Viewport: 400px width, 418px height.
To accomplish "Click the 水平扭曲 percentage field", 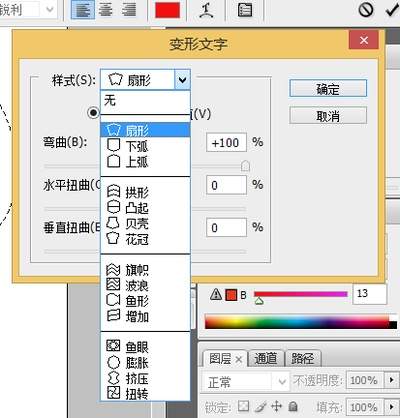I will pyautogui.click(x=226, y=185).
